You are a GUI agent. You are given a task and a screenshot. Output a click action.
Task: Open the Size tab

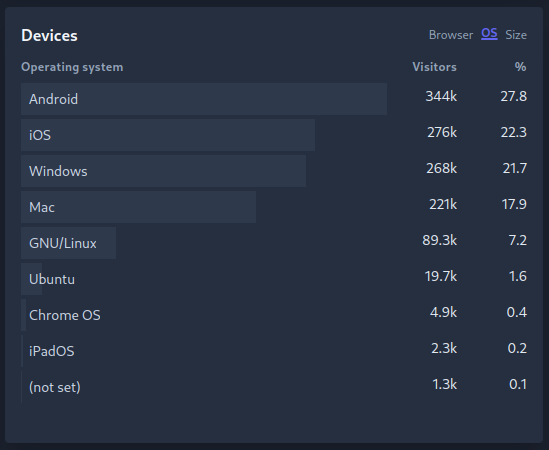(x=516, y=35)
